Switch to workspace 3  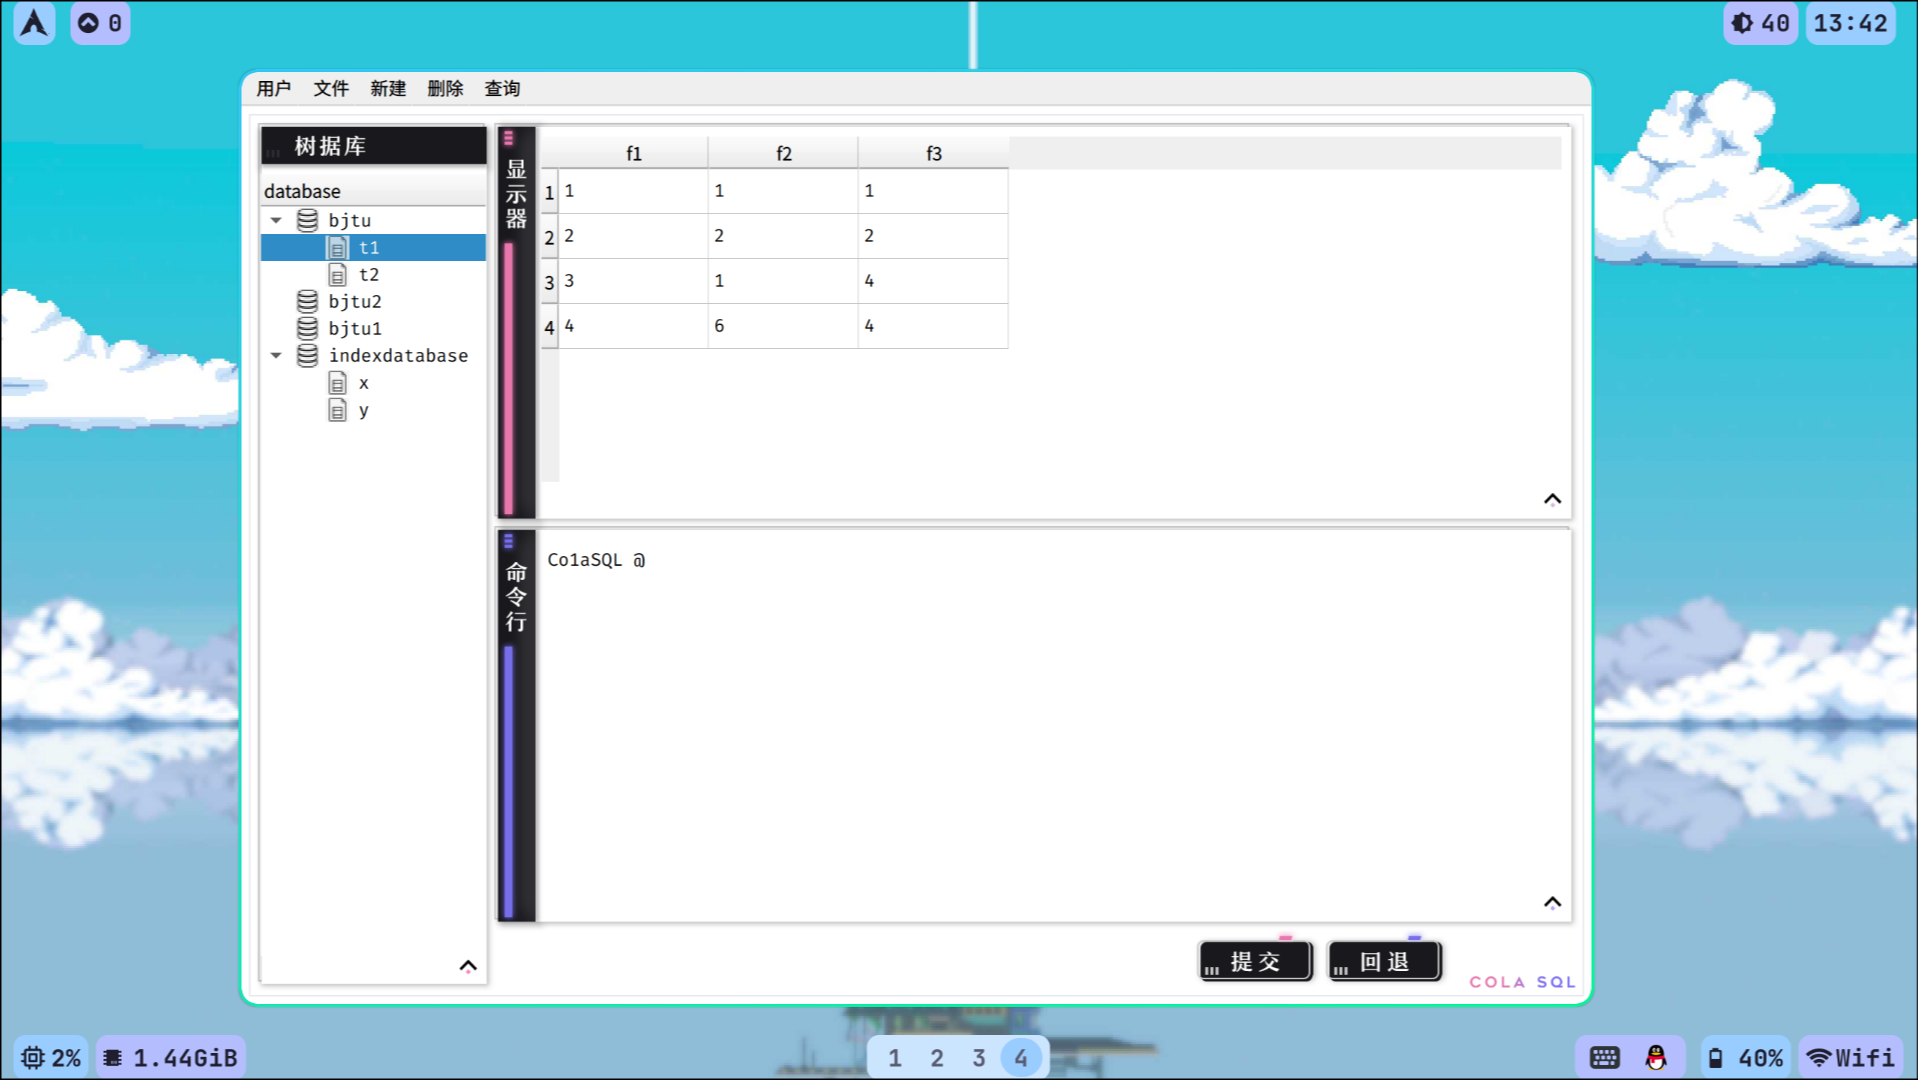[x=979, y=1057]
